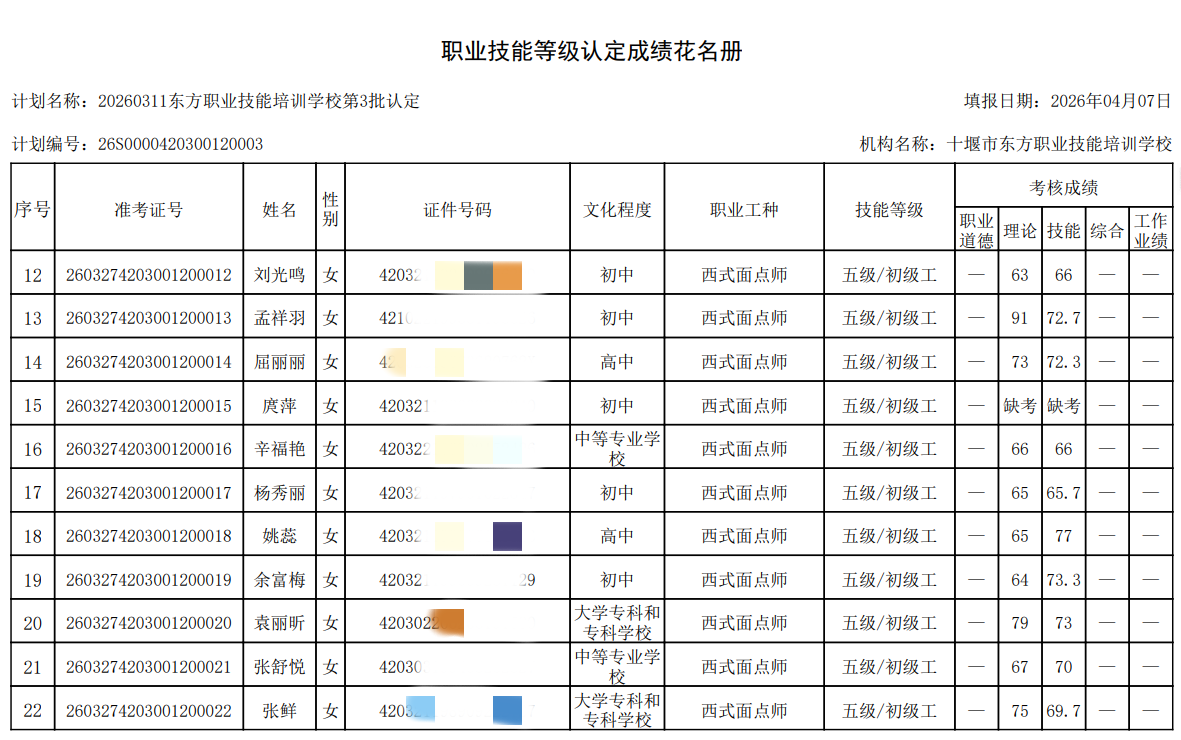
Task: Click the 序号 column header
Action: point(32,209)
